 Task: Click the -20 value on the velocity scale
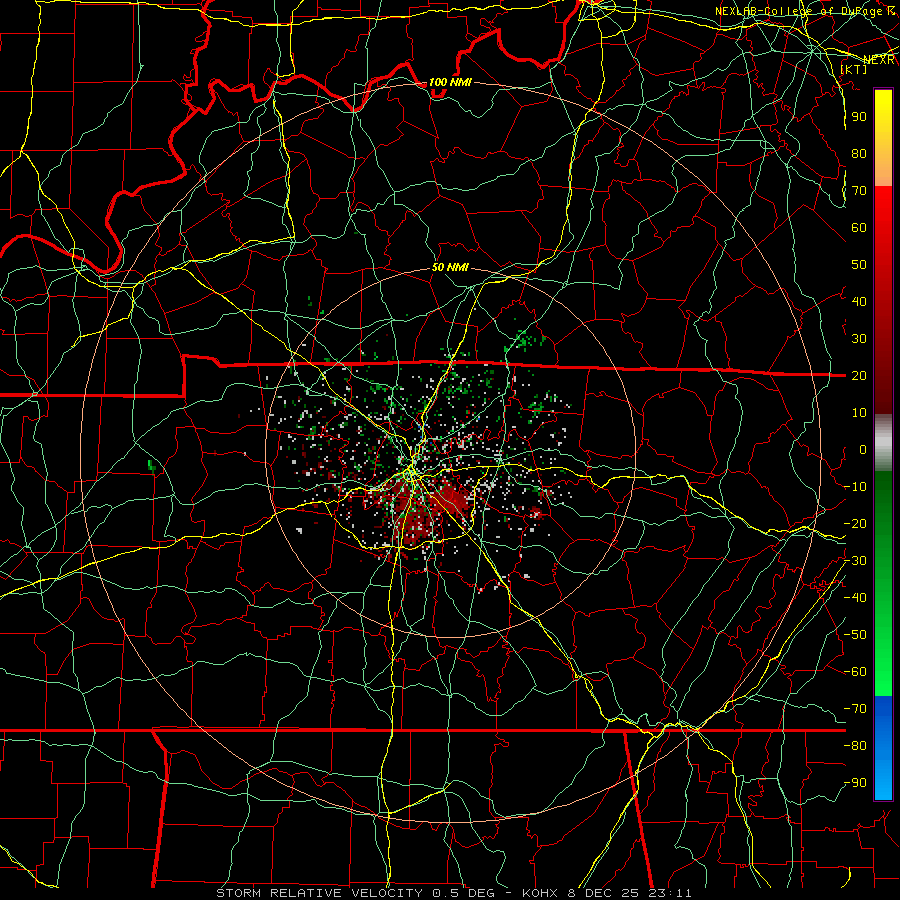pos(855,524)
